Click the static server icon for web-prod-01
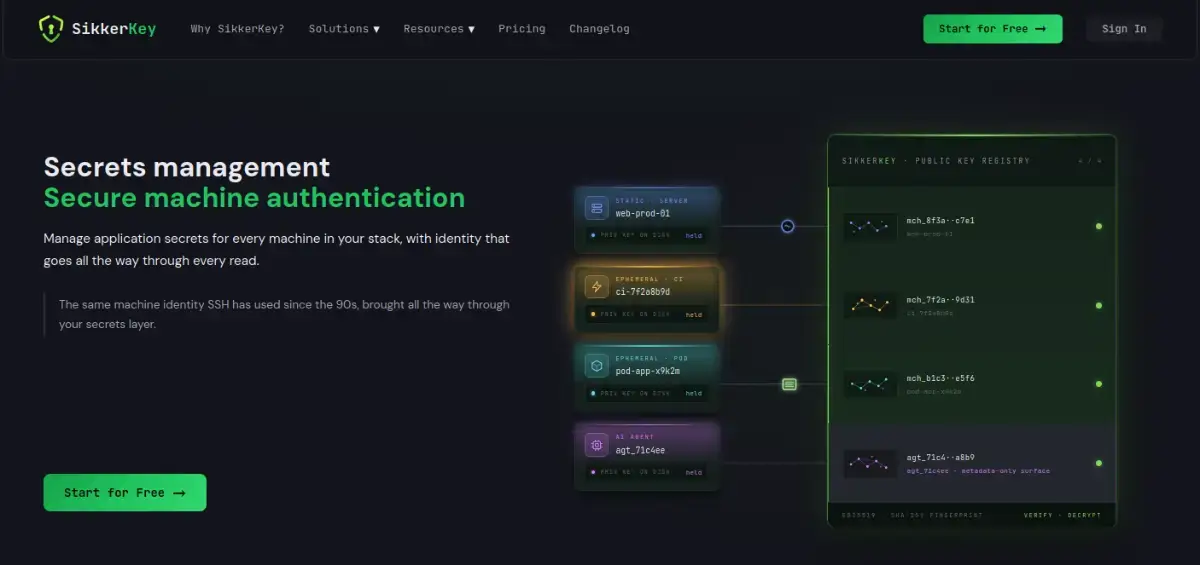Screen dimensions: 1200x565 (597, 208)
